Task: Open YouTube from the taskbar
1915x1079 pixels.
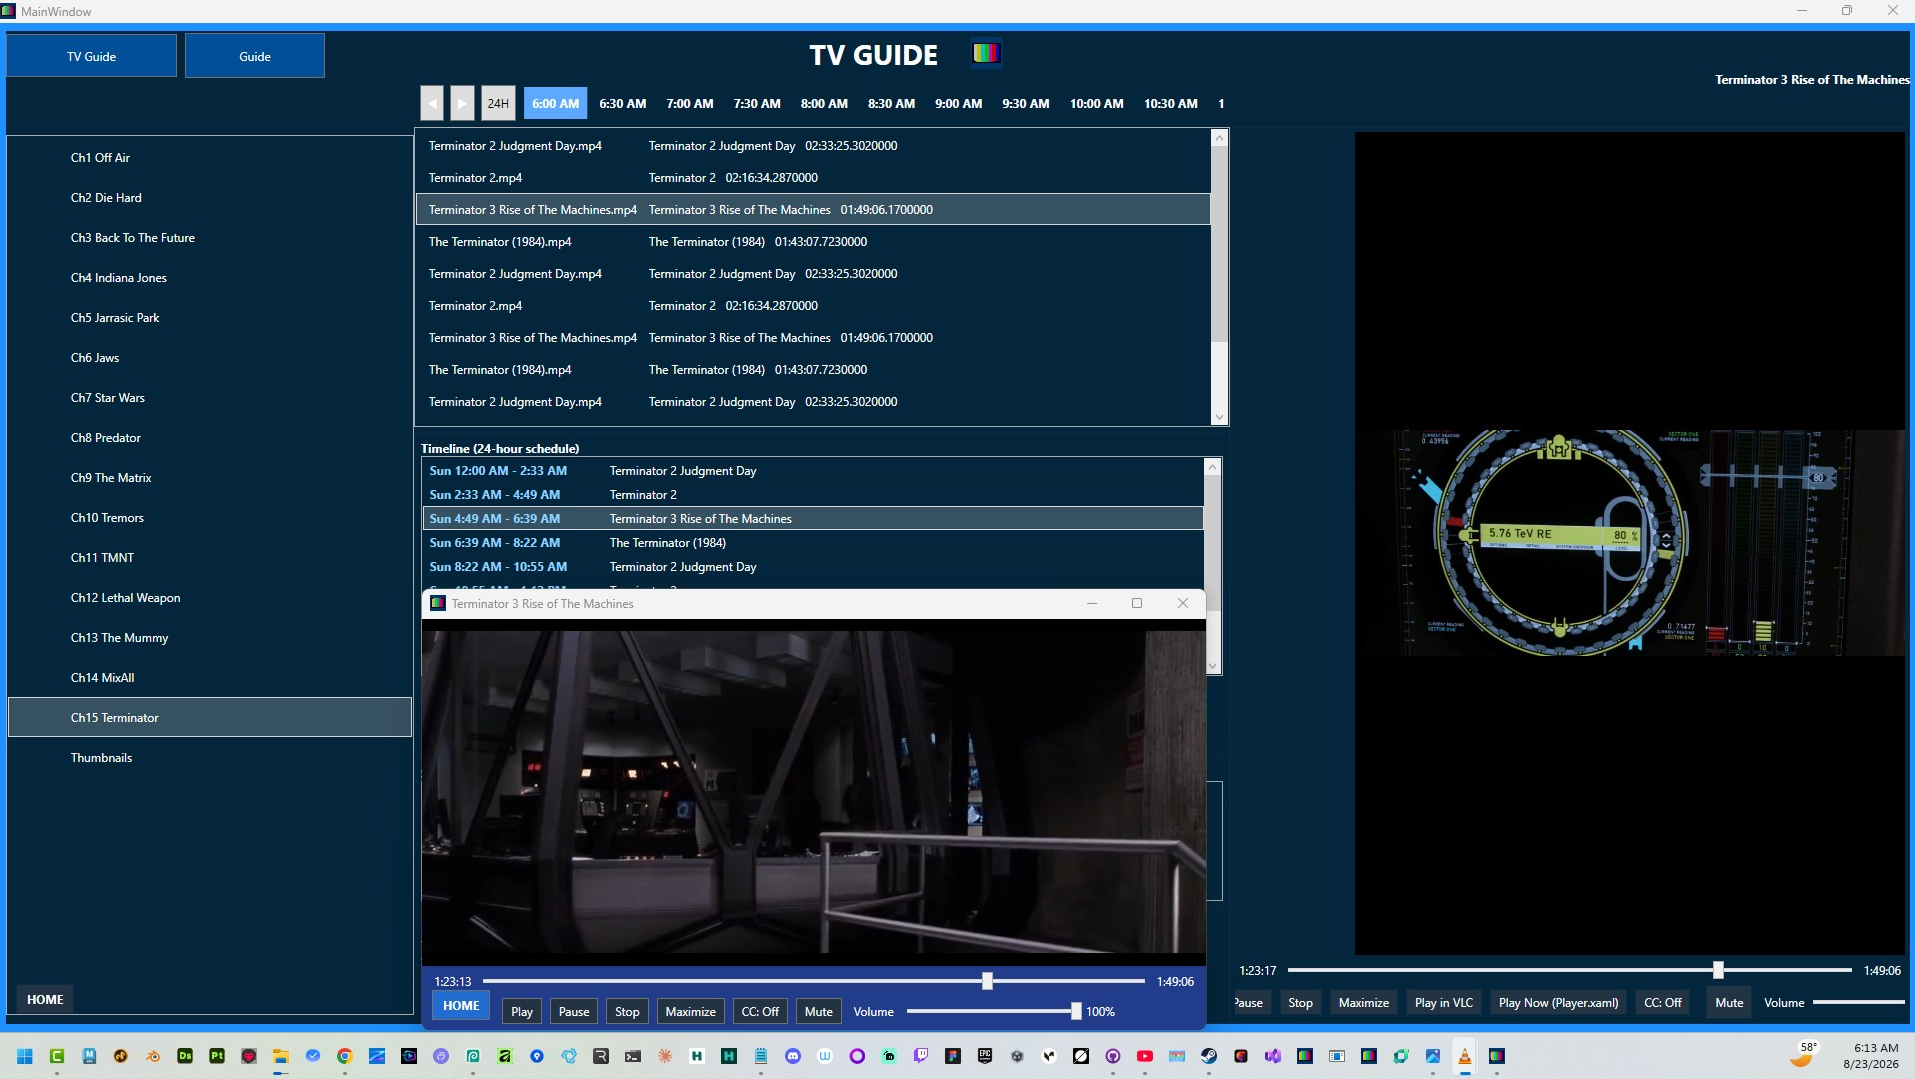Action: pyautogui.click(x=1145, y=1056)
